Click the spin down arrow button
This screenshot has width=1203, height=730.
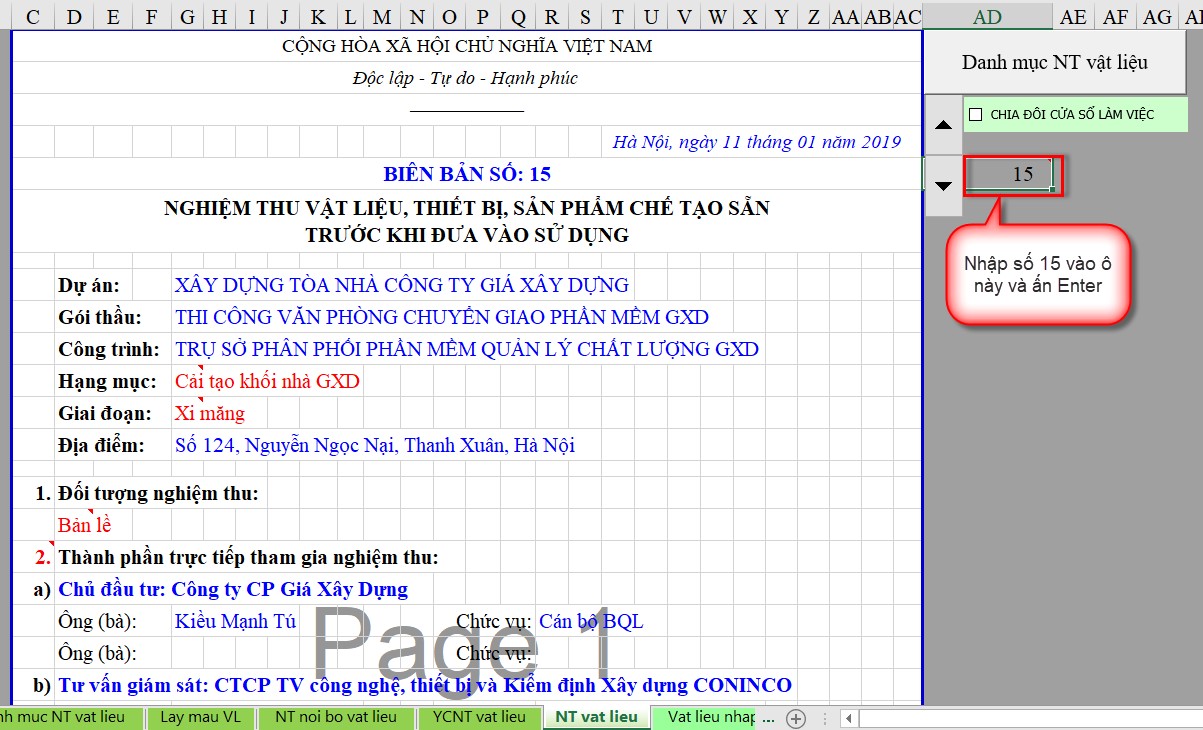942,186
